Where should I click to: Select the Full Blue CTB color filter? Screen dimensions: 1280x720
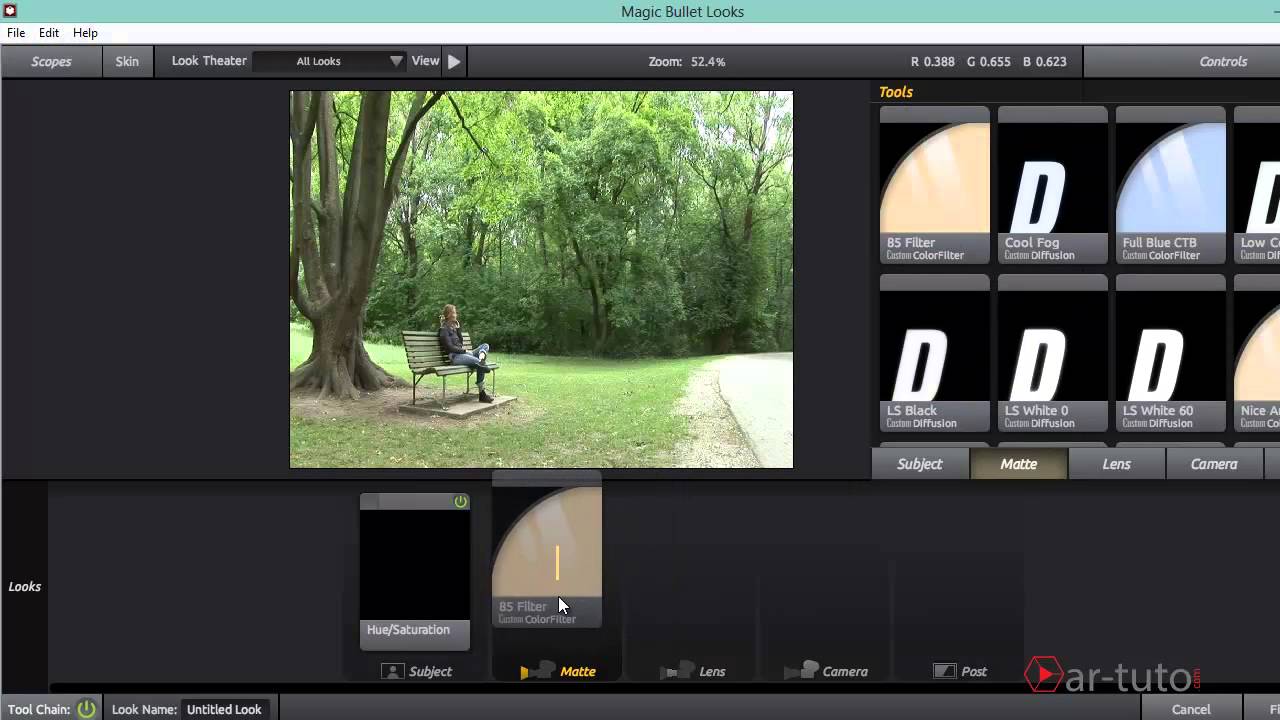pyautogui.click(x=1171, y=185)
